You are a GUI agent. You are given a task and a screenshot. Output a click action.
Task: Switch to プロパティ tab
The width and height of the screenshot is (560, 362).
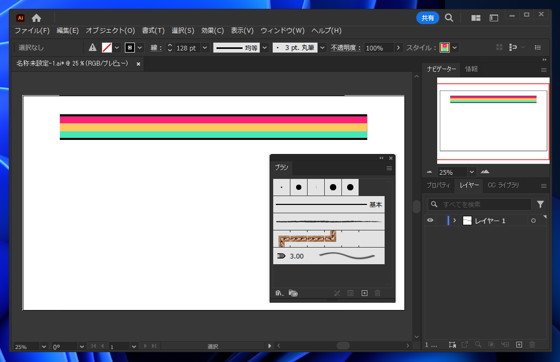click(438, 185)
